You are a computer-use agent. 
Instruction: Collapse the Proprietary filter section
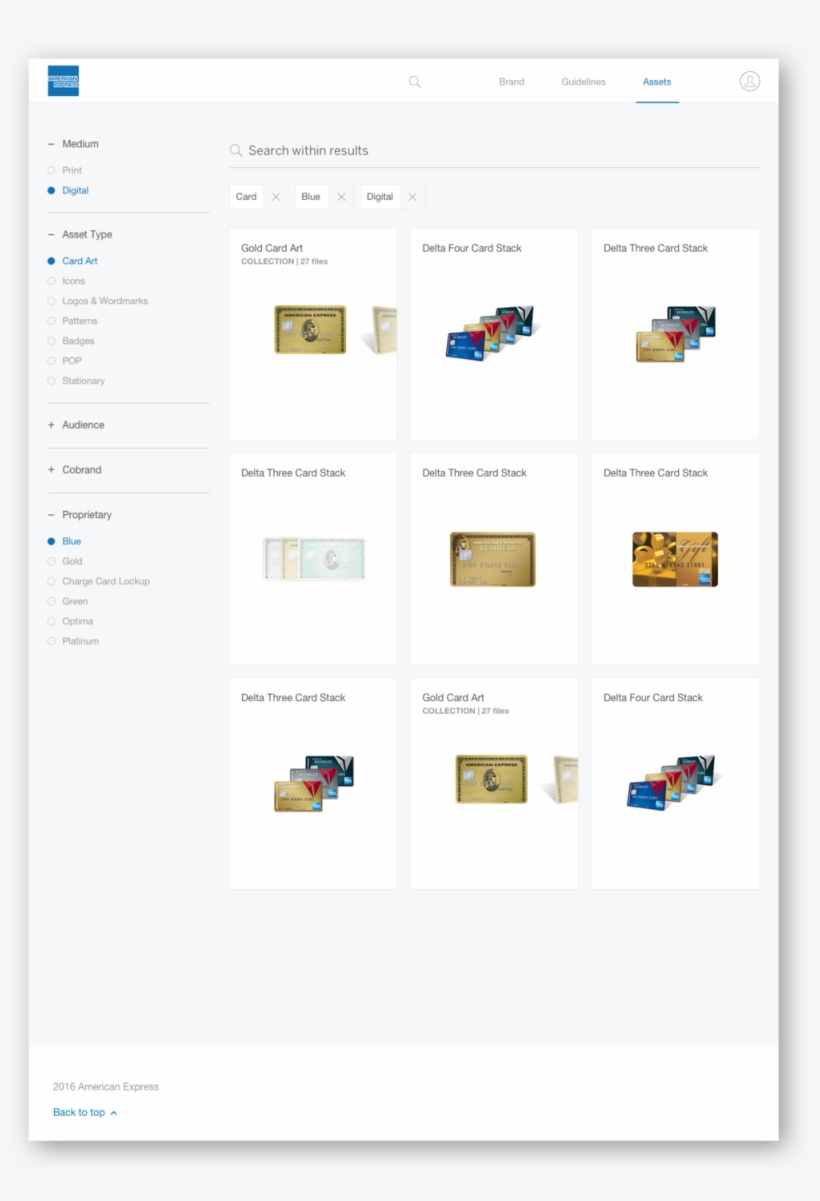pos(79,515)
